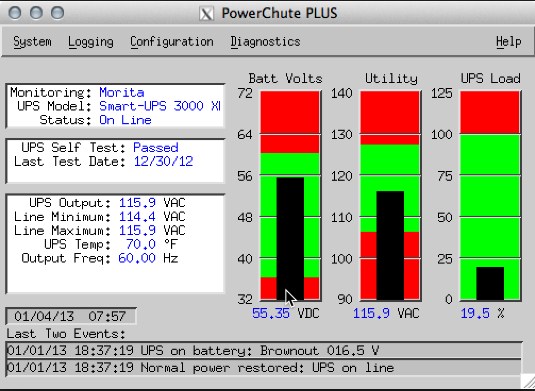Click the red upper zone of UPS Load
535x391 pixels.
[x=490, y=112]
